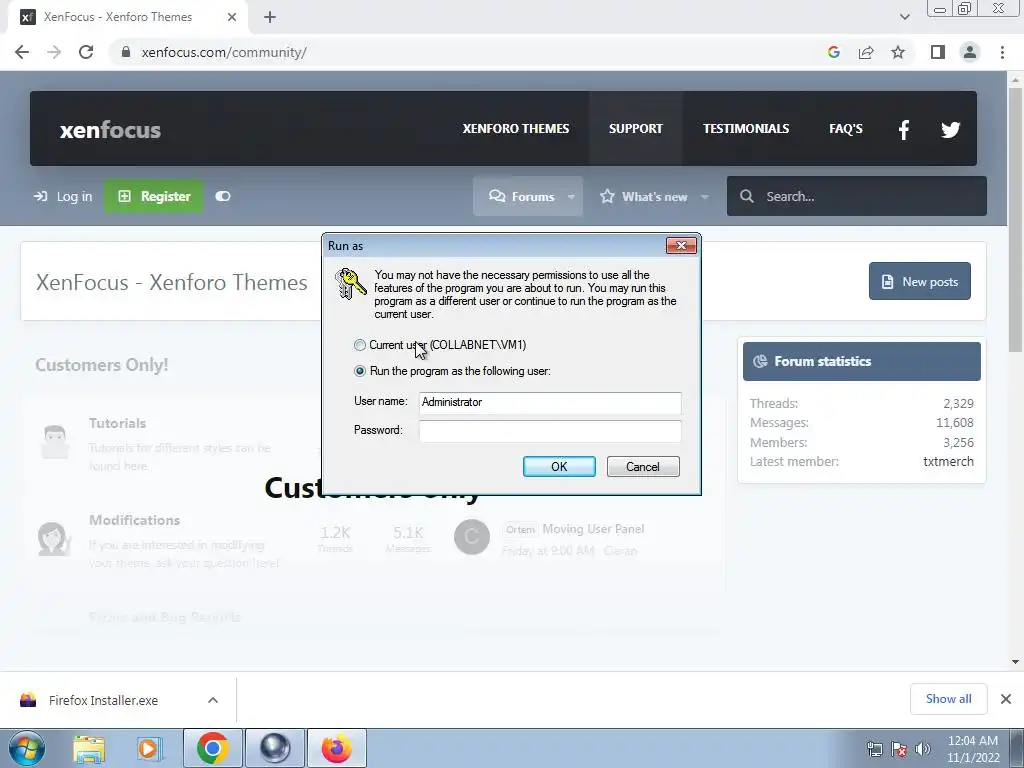
Task: Click the Chrome profile avatar
Action: click(x=970, y=52)
